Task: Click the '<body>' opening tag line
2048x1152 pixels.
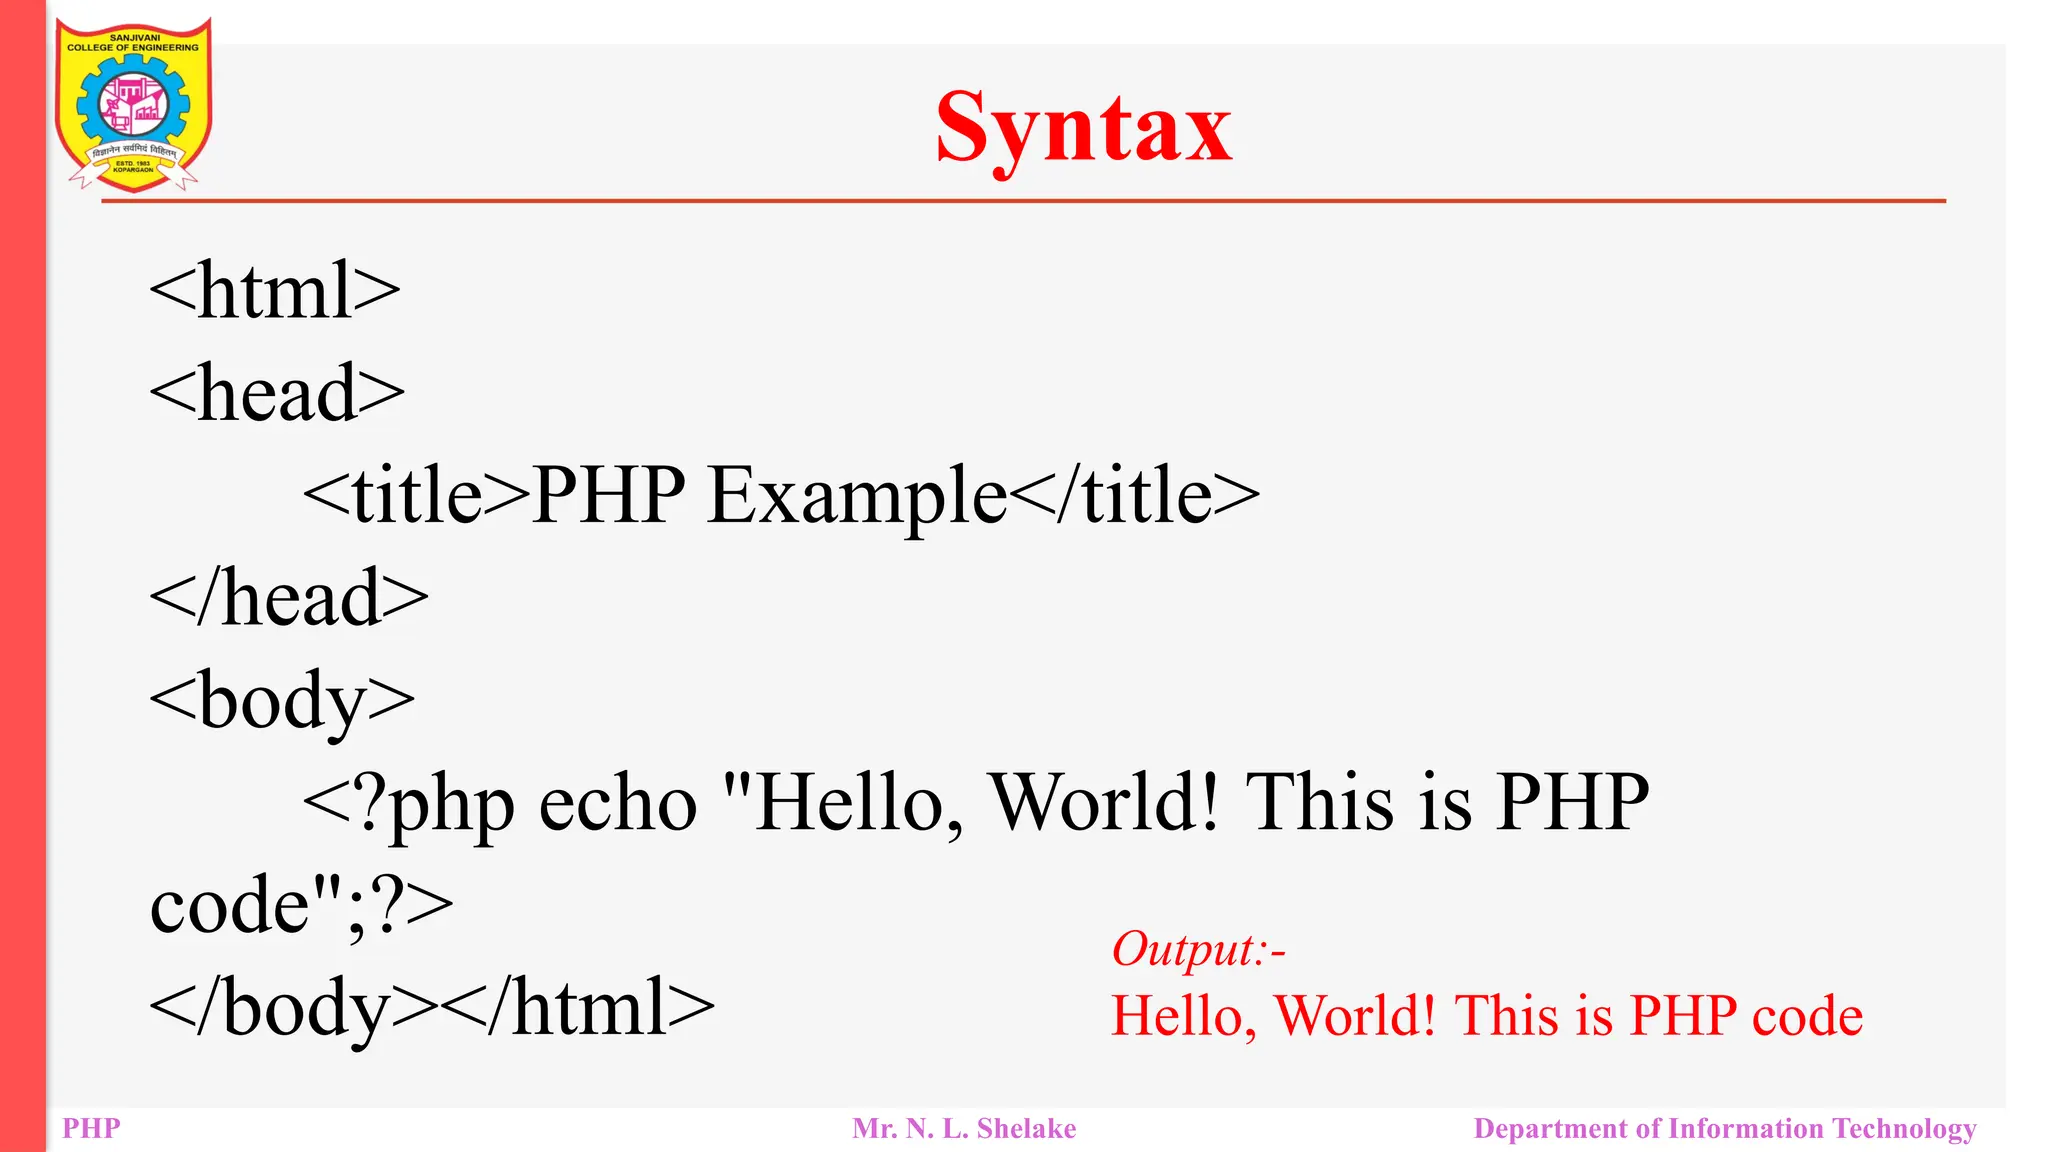Action: point(282,702)
